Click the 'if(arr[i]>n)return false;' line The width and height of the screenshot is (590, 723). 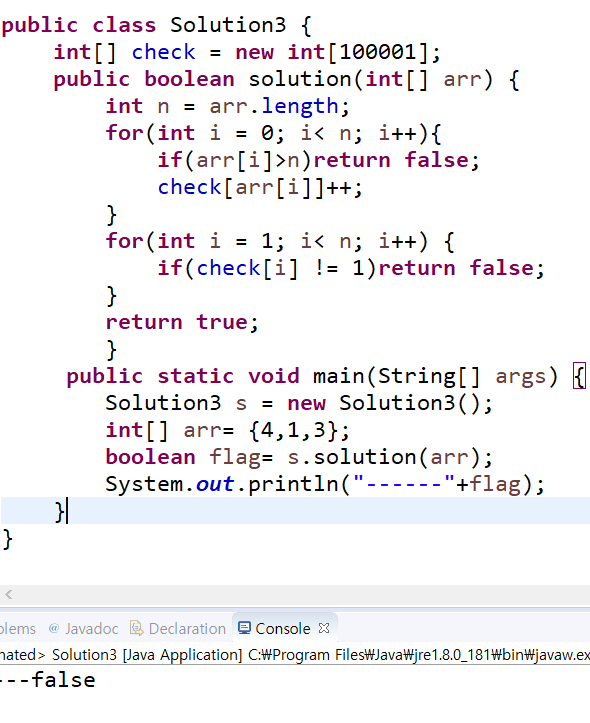click(x=319, y=160)
